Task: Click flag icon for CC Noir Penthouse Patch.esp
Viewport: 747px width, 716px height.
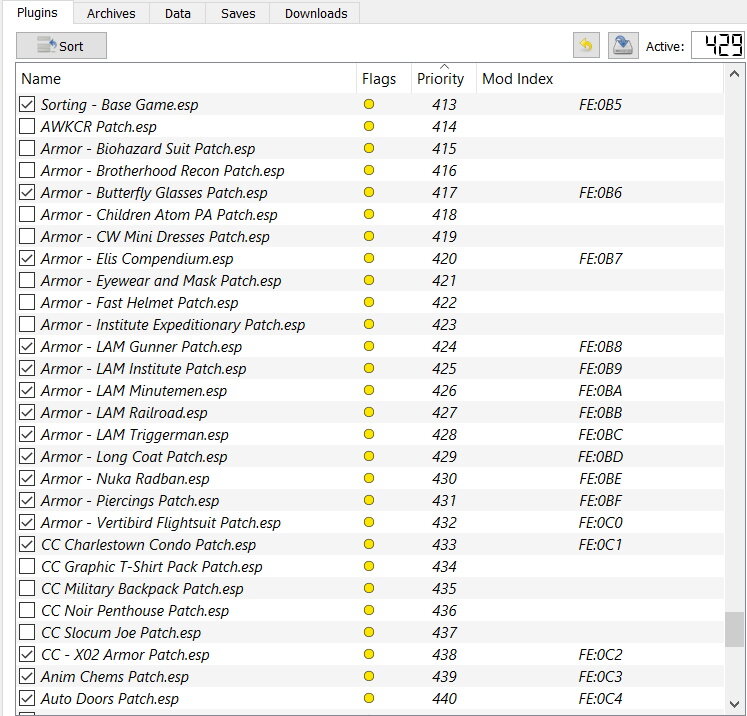Action: pos(369,610)
